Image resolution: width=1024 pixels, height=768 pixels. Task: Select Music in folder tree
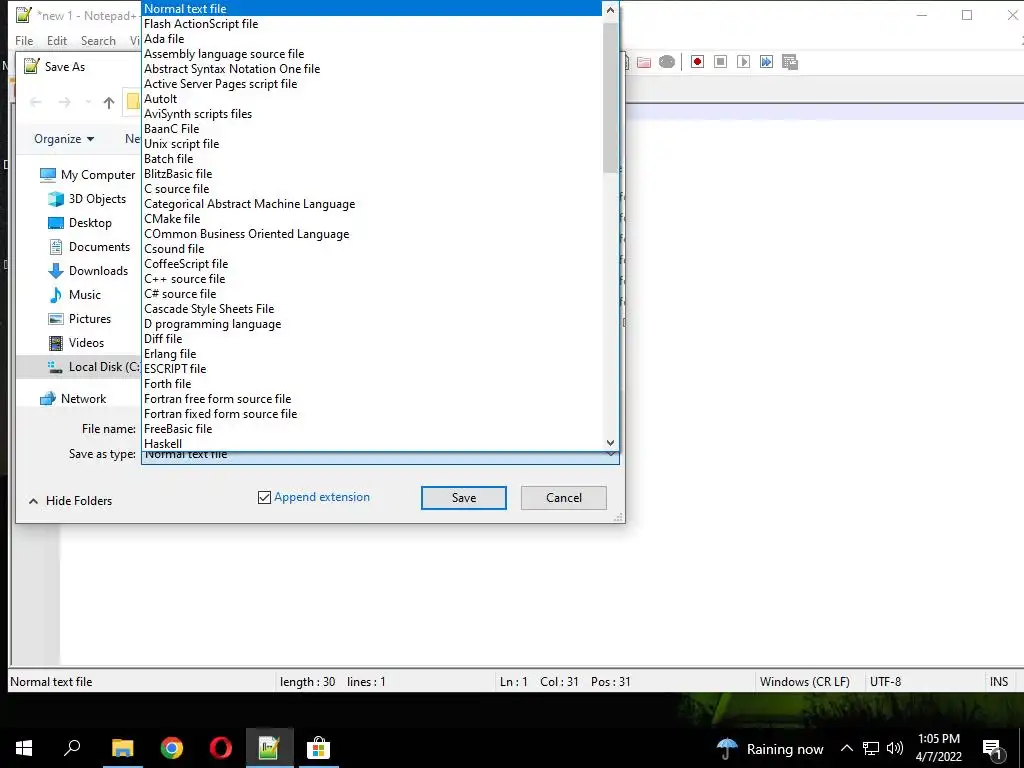coord(74,295)
